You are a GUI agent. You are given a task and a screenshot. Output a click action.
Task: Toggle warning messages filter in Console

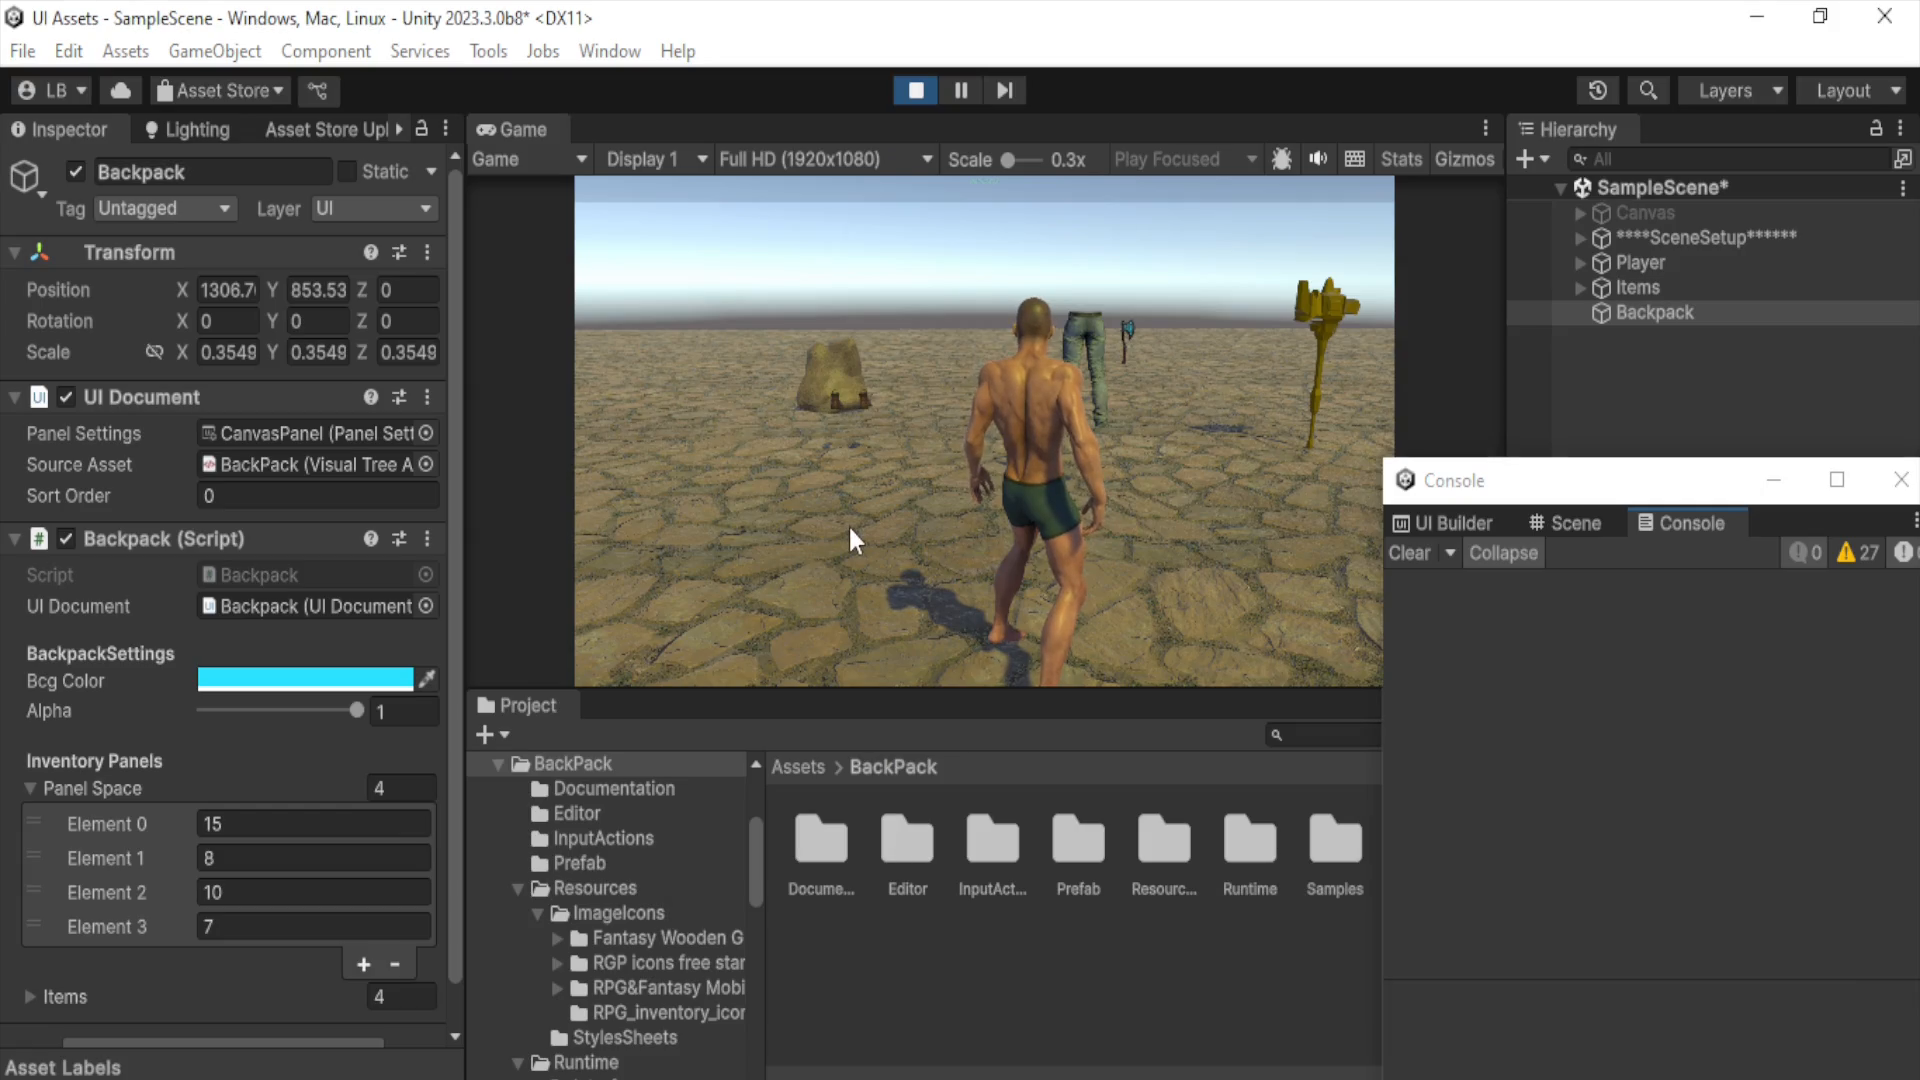coord(1858,553)
